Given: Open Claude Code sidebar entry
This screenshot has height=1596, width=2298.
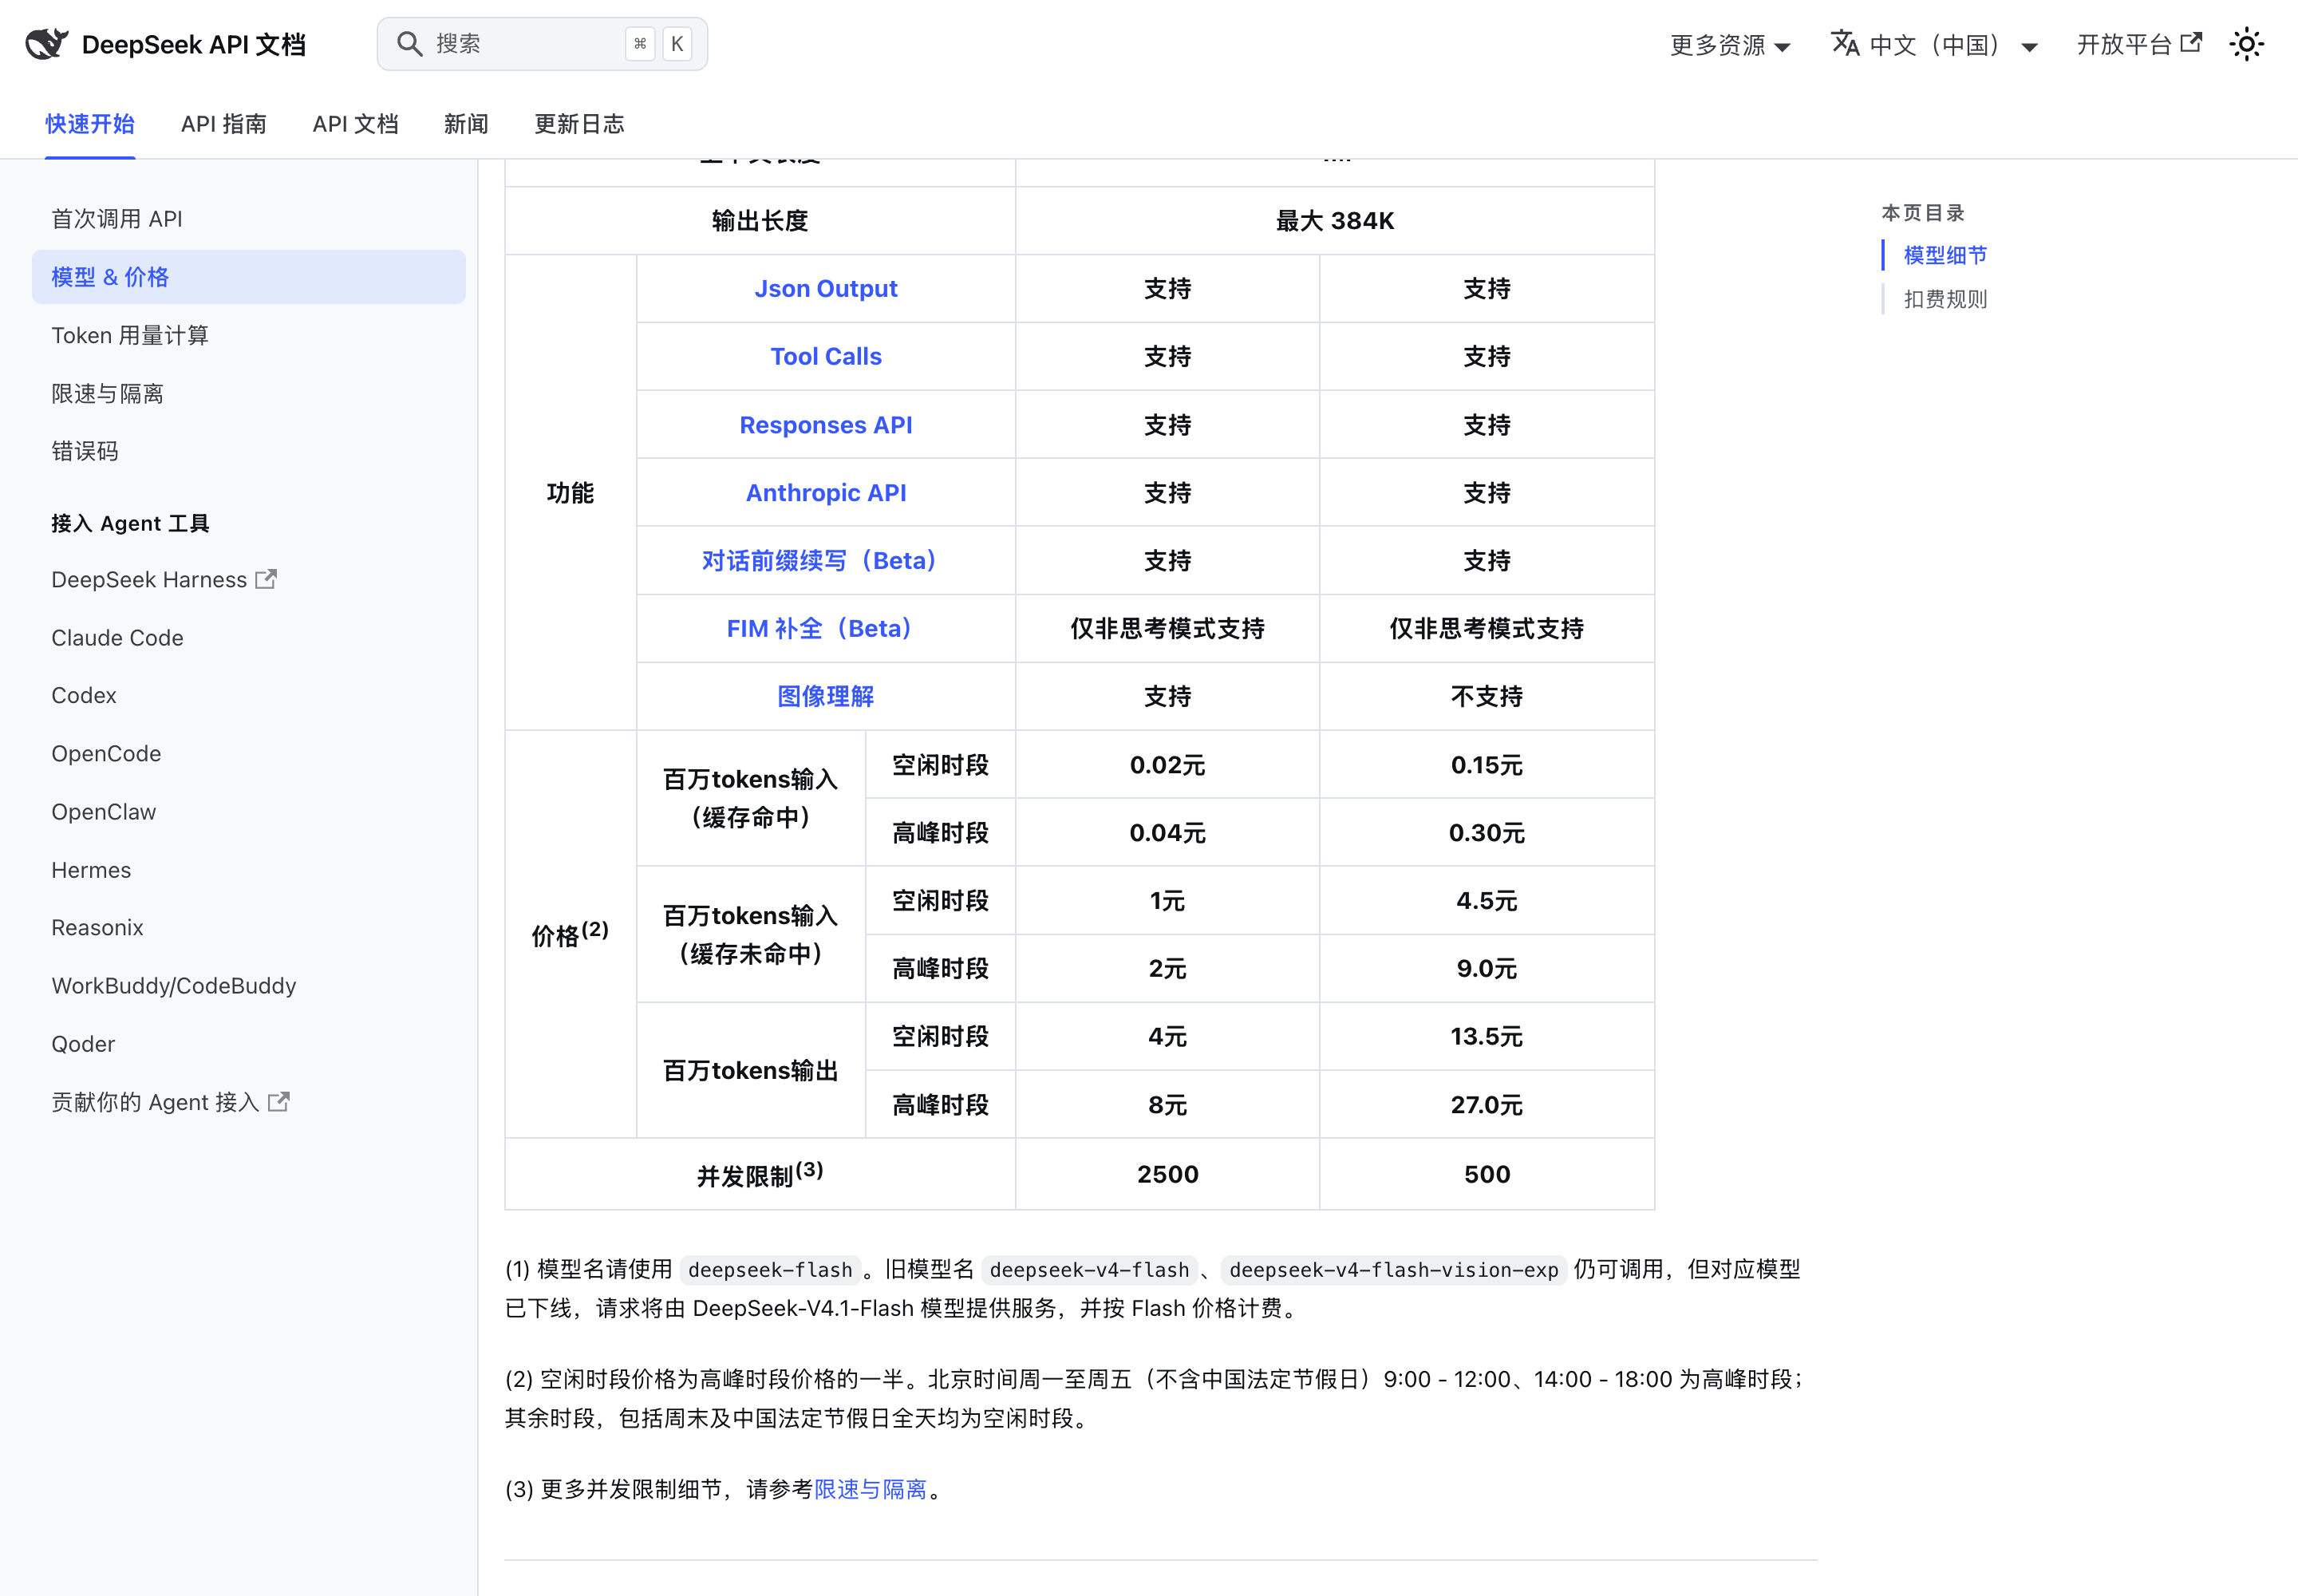Looking at the screenshot, I should 249,638.
